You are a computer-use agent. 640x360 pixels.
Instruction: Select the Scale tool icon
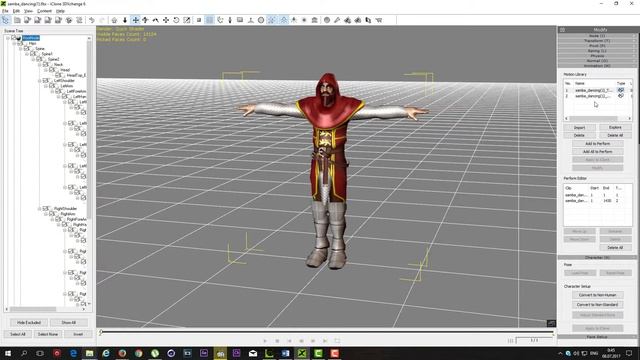187,20
